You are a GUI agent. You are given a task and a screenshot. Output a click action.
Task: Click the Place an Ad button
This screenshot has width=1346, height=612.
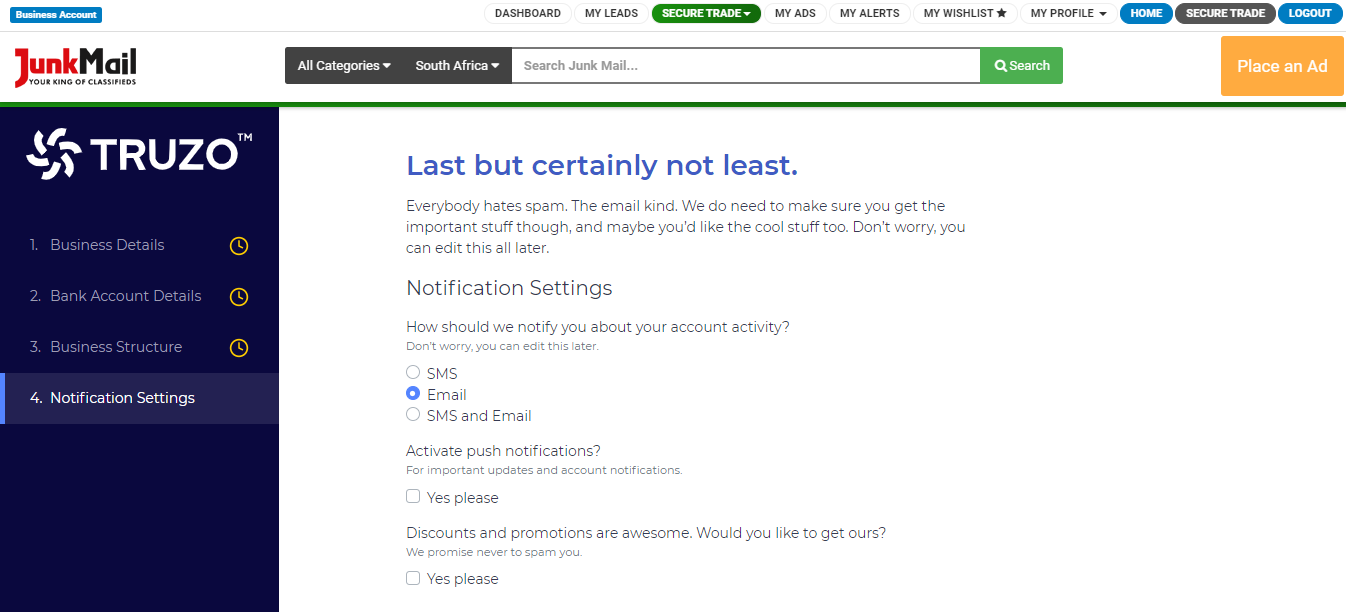1281,65
